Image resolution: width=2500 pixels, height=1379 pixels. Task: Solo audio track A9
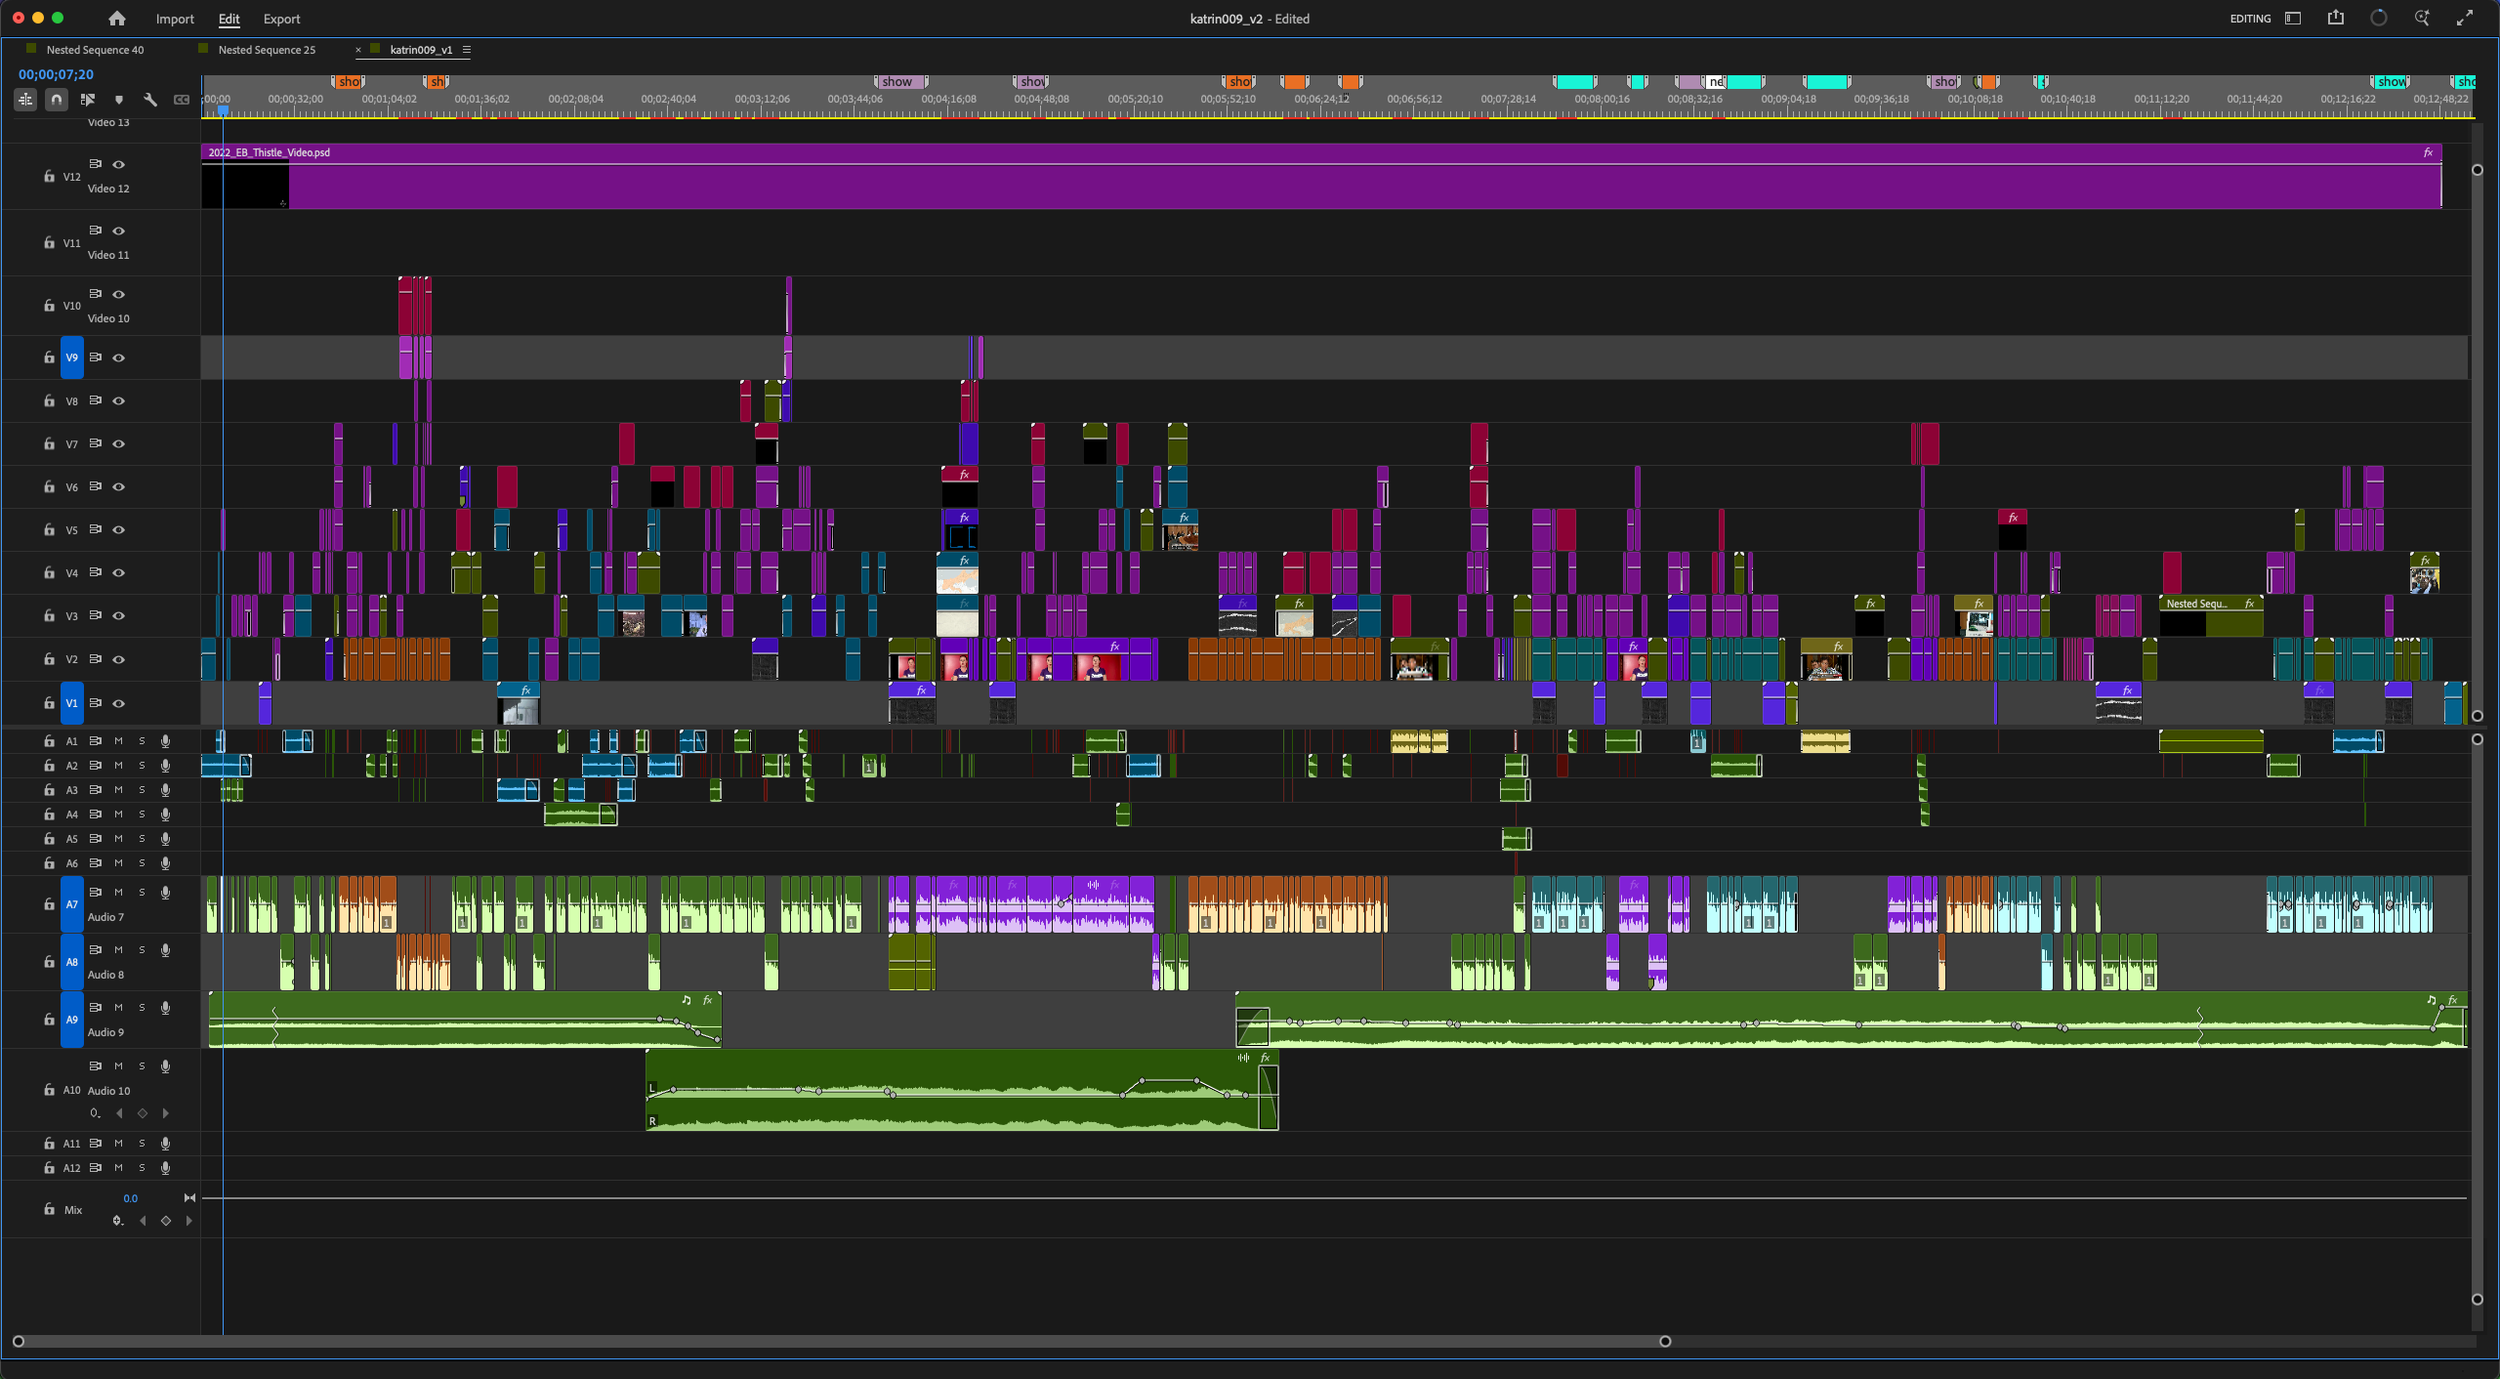click(142, 1007)
